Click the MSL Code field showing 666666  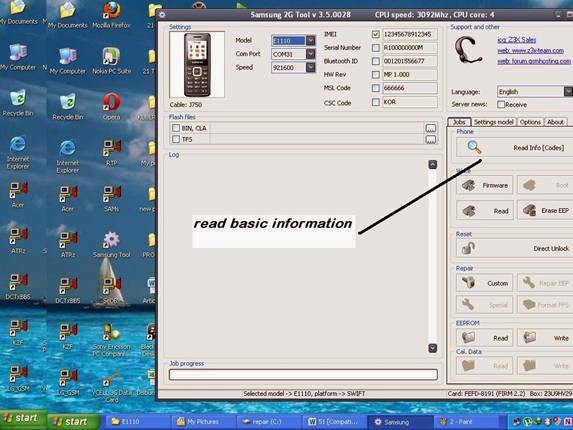coord(409,88)
